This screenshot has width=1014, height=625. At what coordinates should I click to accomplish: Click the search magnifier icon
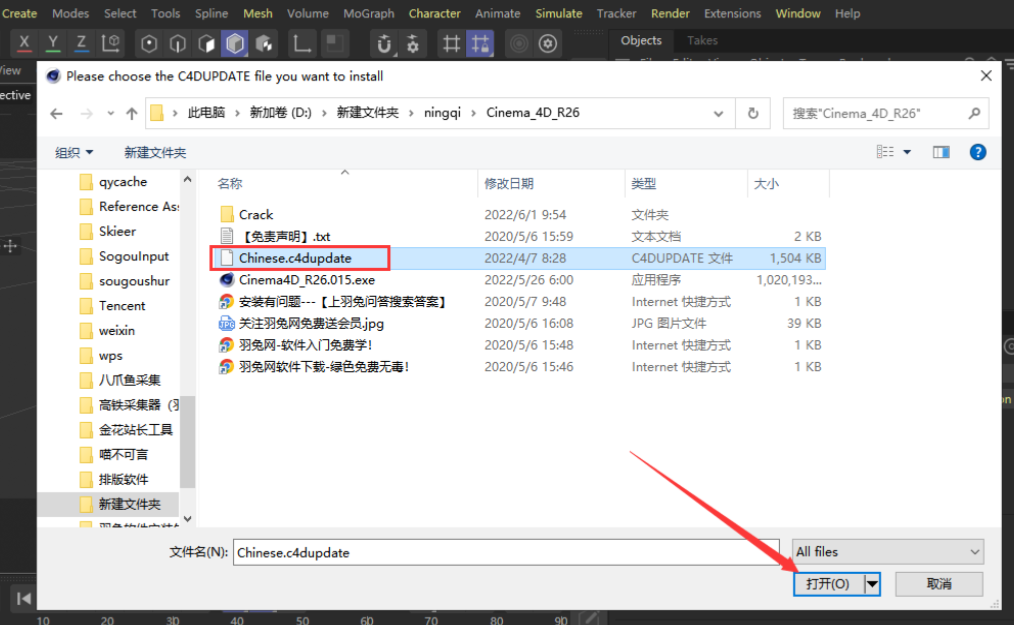pos(974,114)
